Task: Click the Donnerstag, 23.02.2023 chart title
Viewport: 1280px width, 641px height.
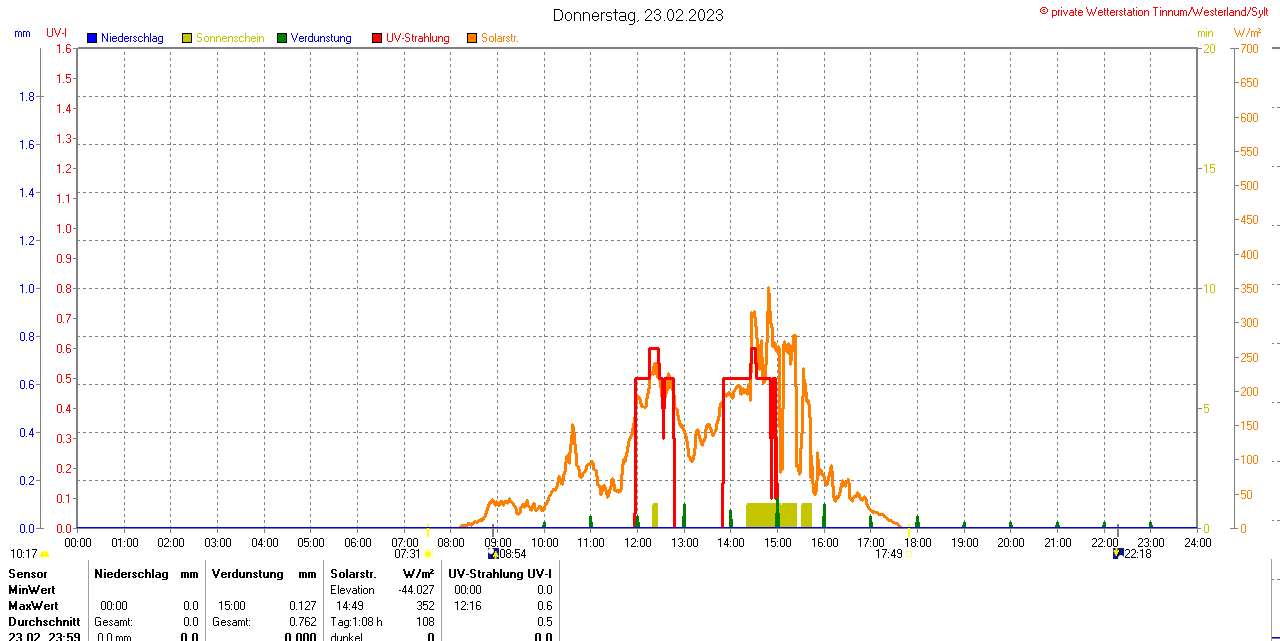Action: (x=638, y=15)
